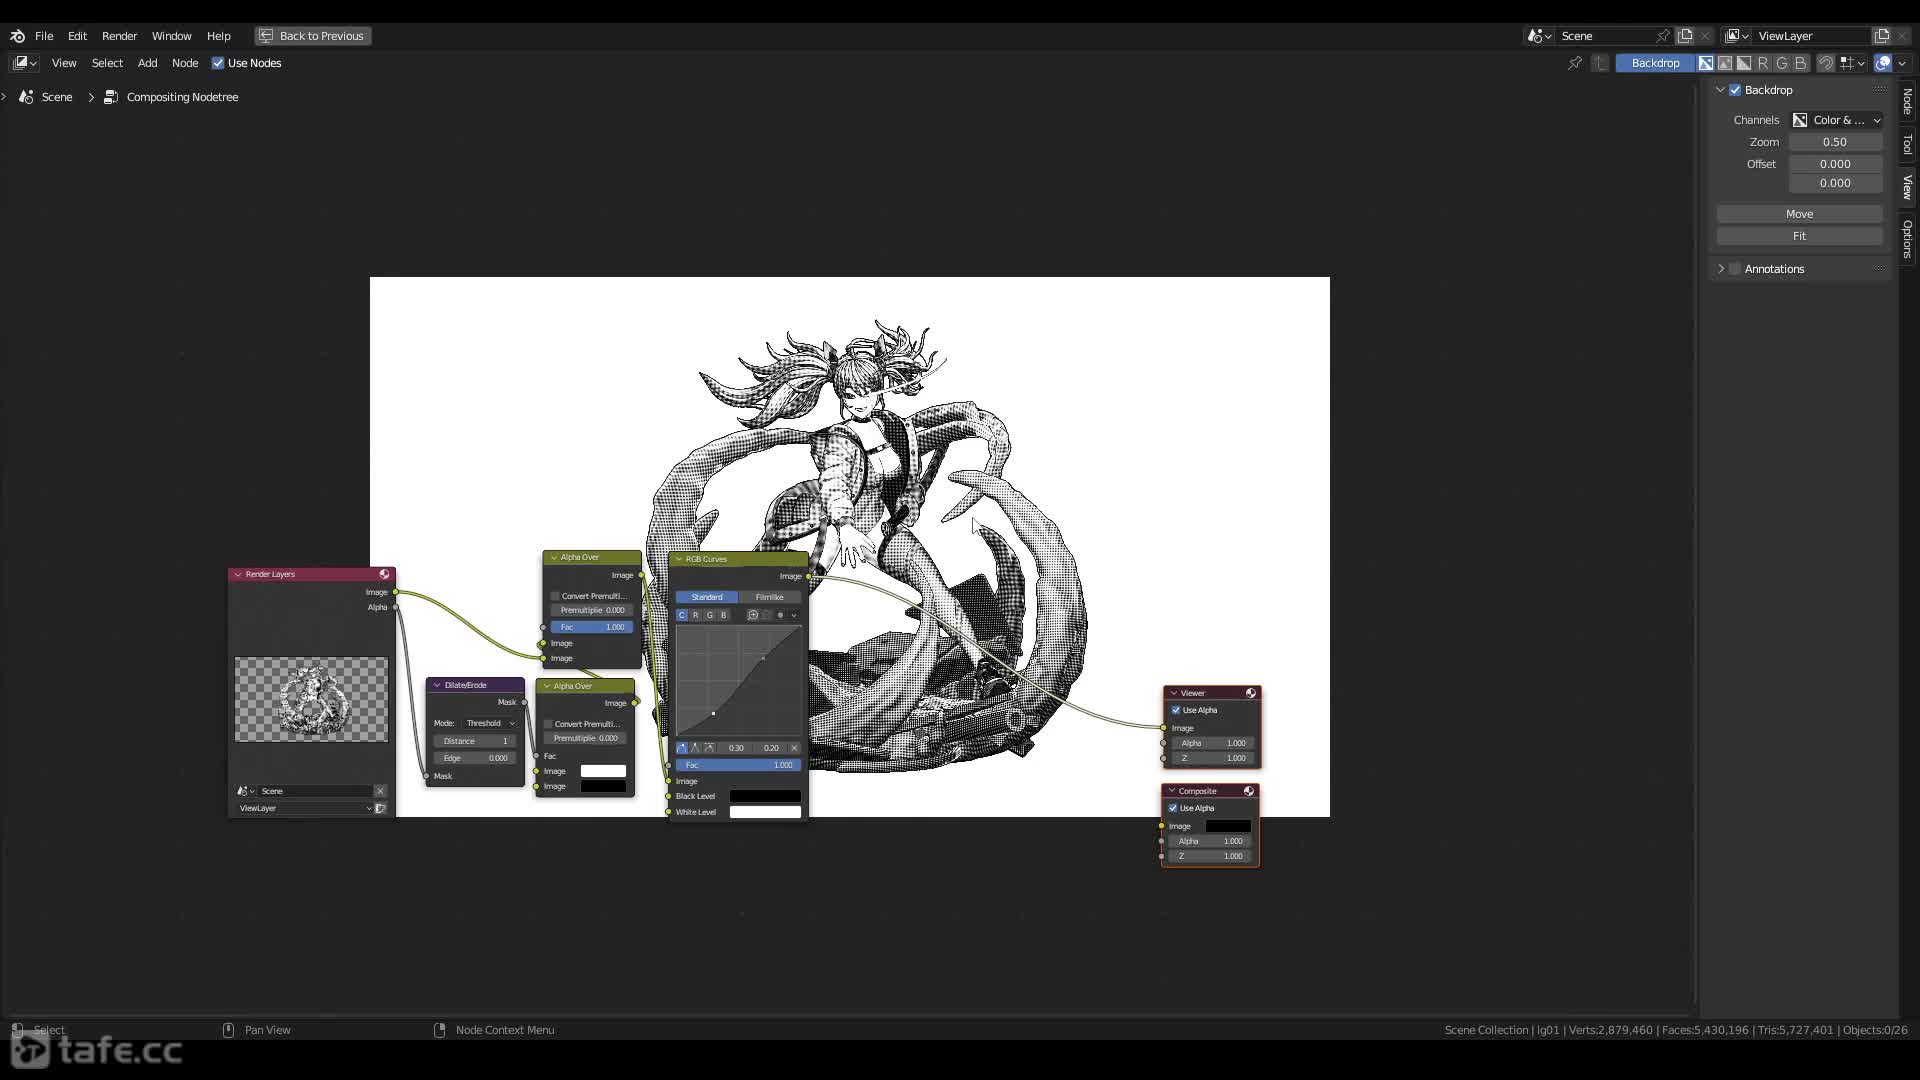Toggle Use Alpha on Viewer node
The width and height of the screenshot is (1920, 1080).
tap(1176, 710)
